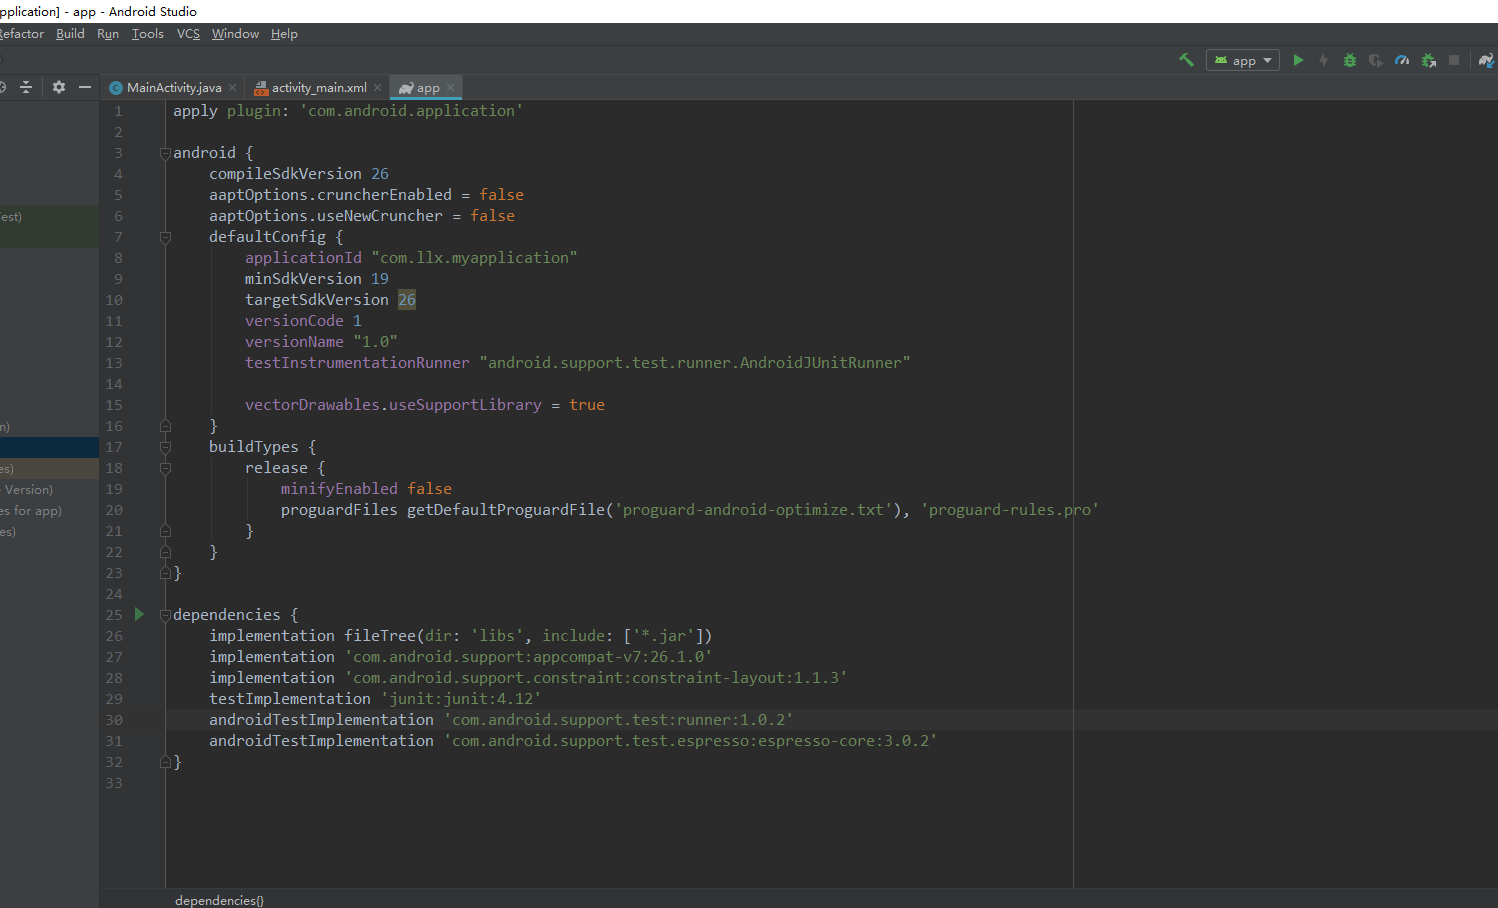Screen dimensions: 1498x908
Task: Close the app gradle tab
Action: [451, 88]
